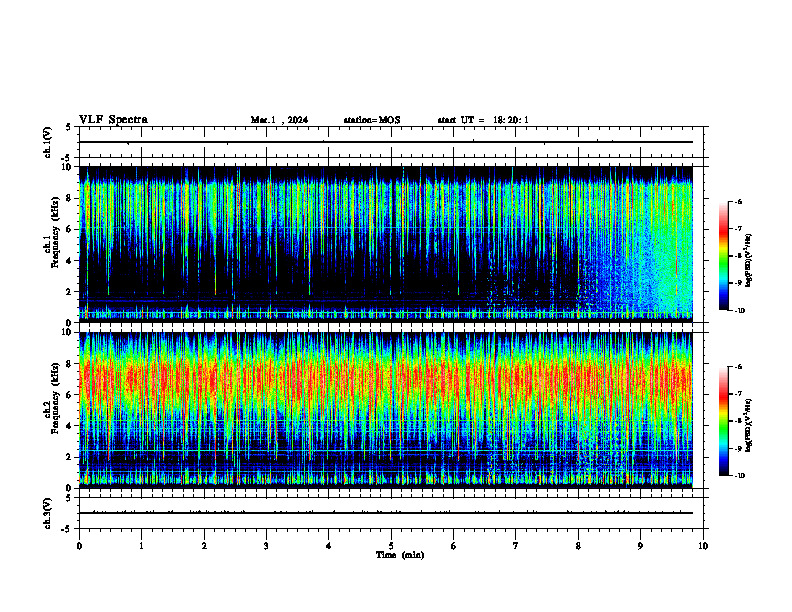Click time axis tick label 4
792x612 pixels.
click(x=328, y=546)
